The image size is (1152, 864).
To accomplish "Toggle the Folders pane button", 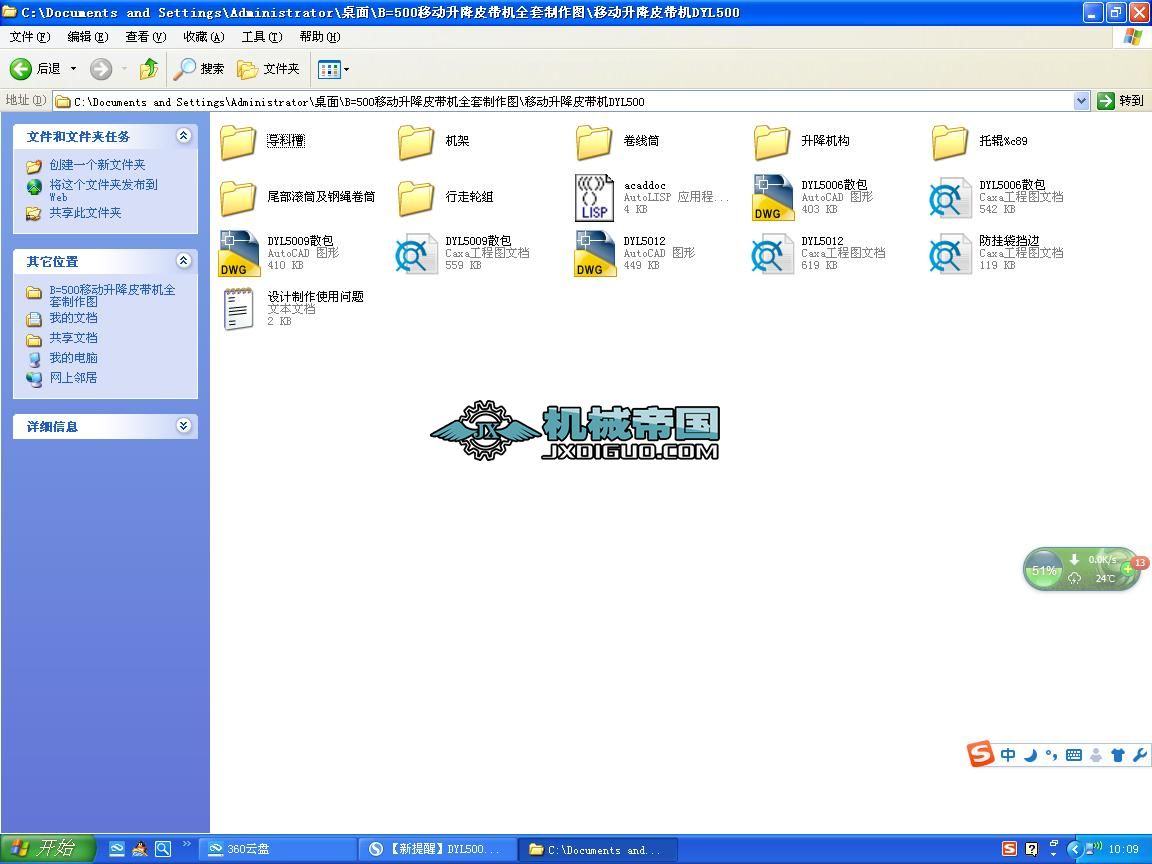I will pos(268,69).
